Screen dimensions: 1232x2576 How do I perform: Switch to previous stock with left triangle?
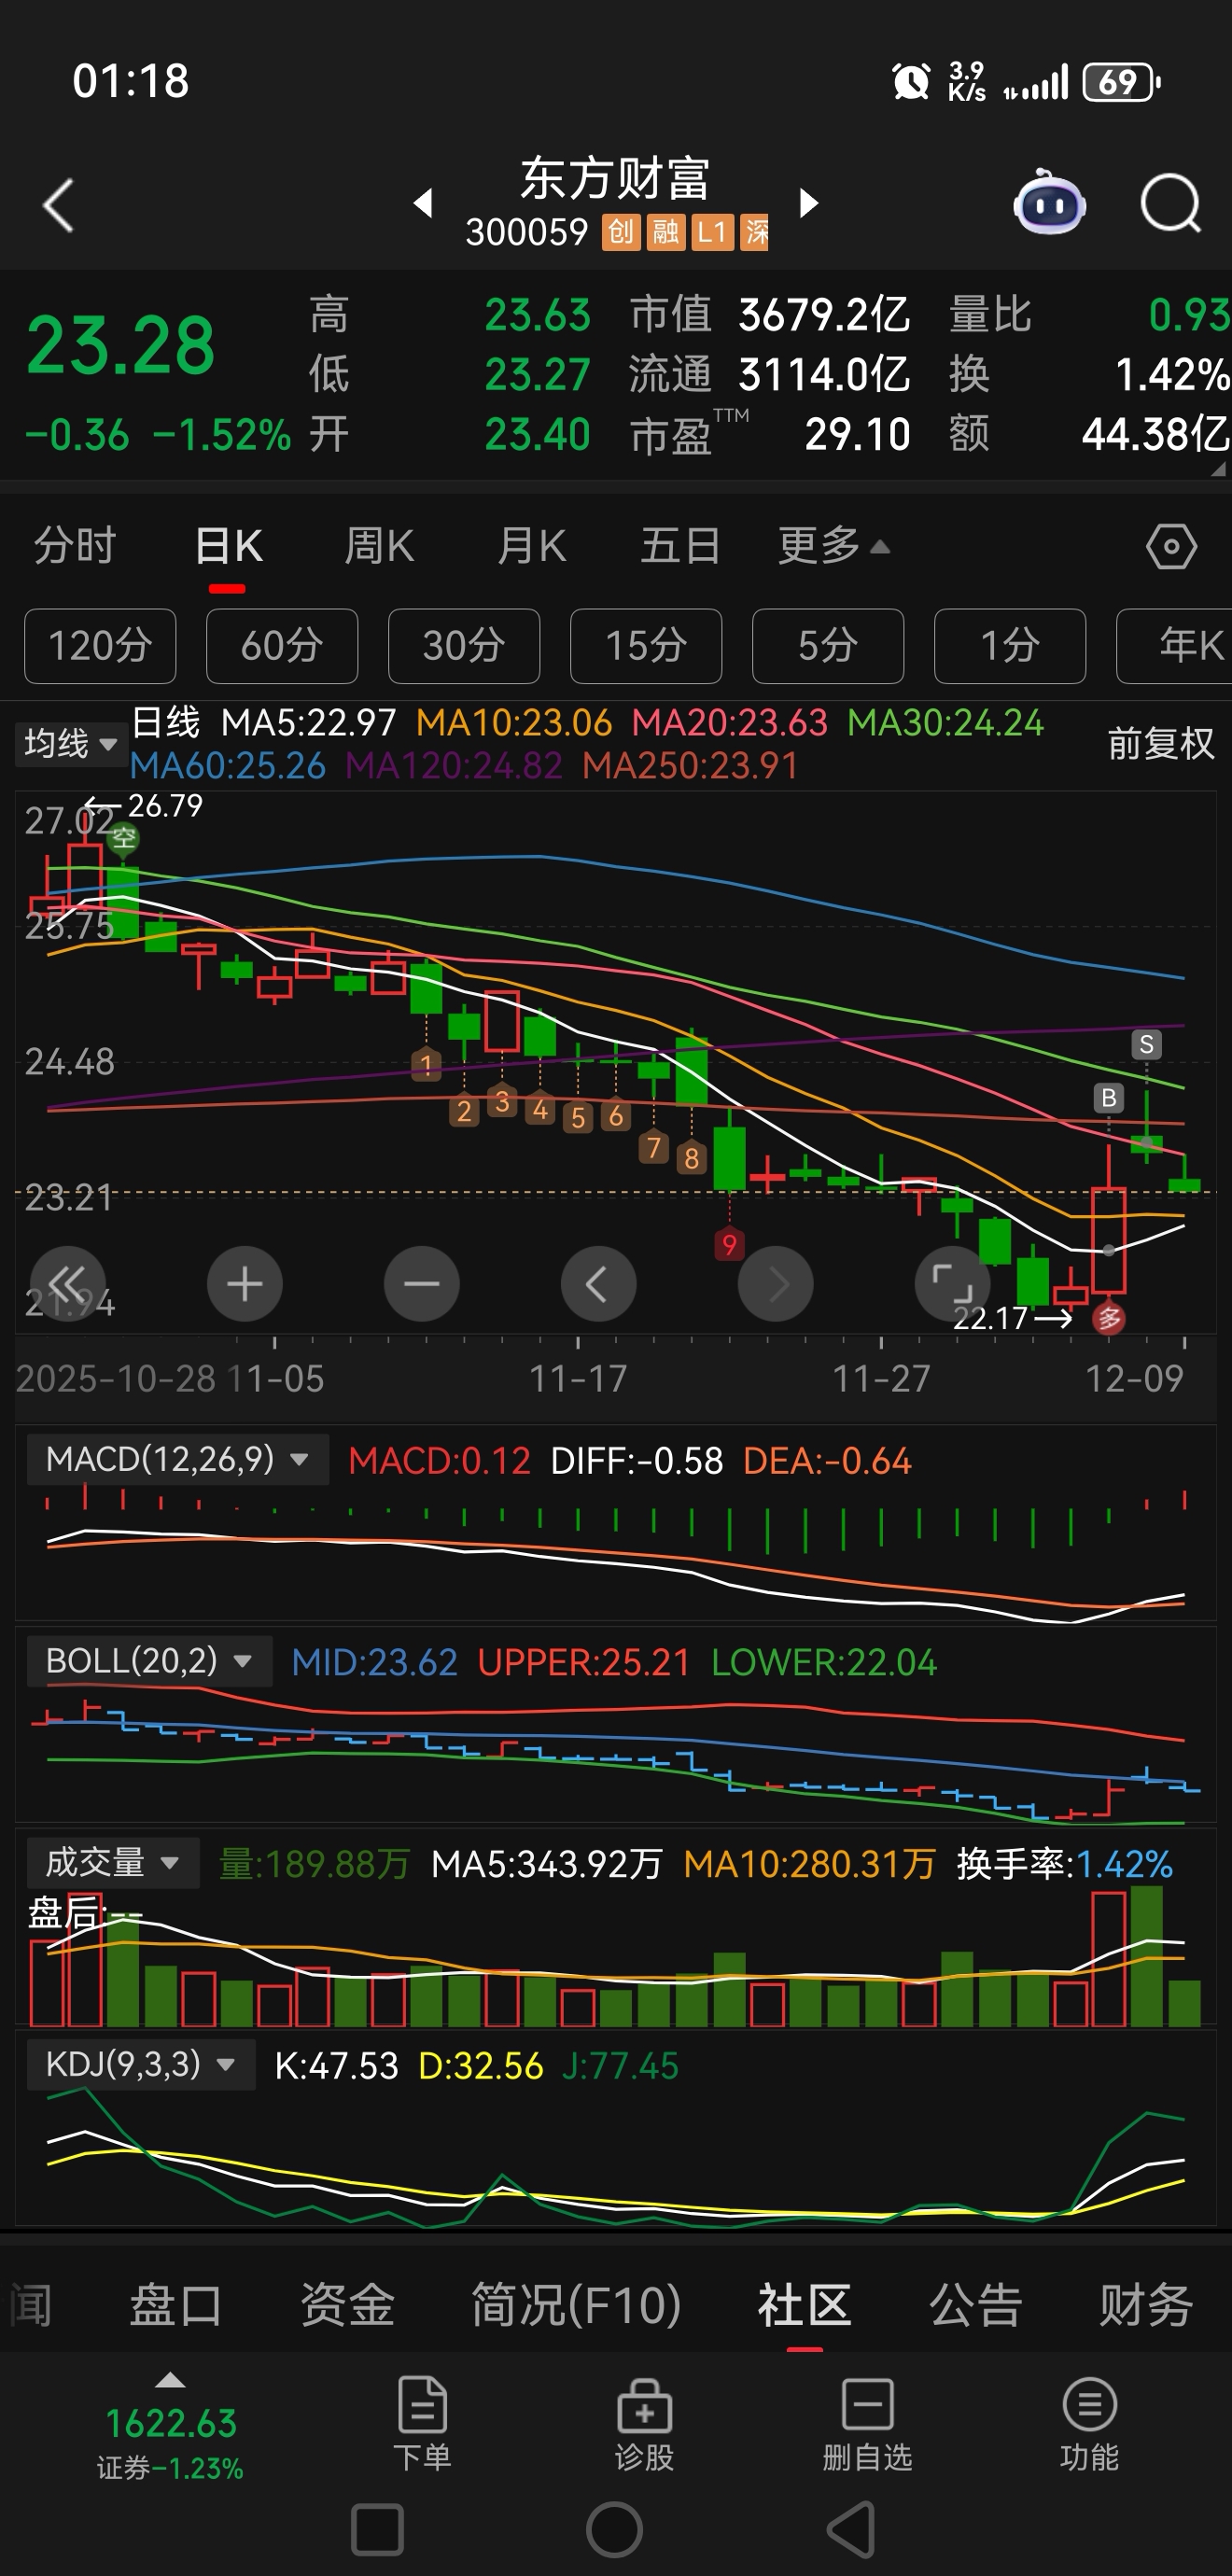click(424, 203)
